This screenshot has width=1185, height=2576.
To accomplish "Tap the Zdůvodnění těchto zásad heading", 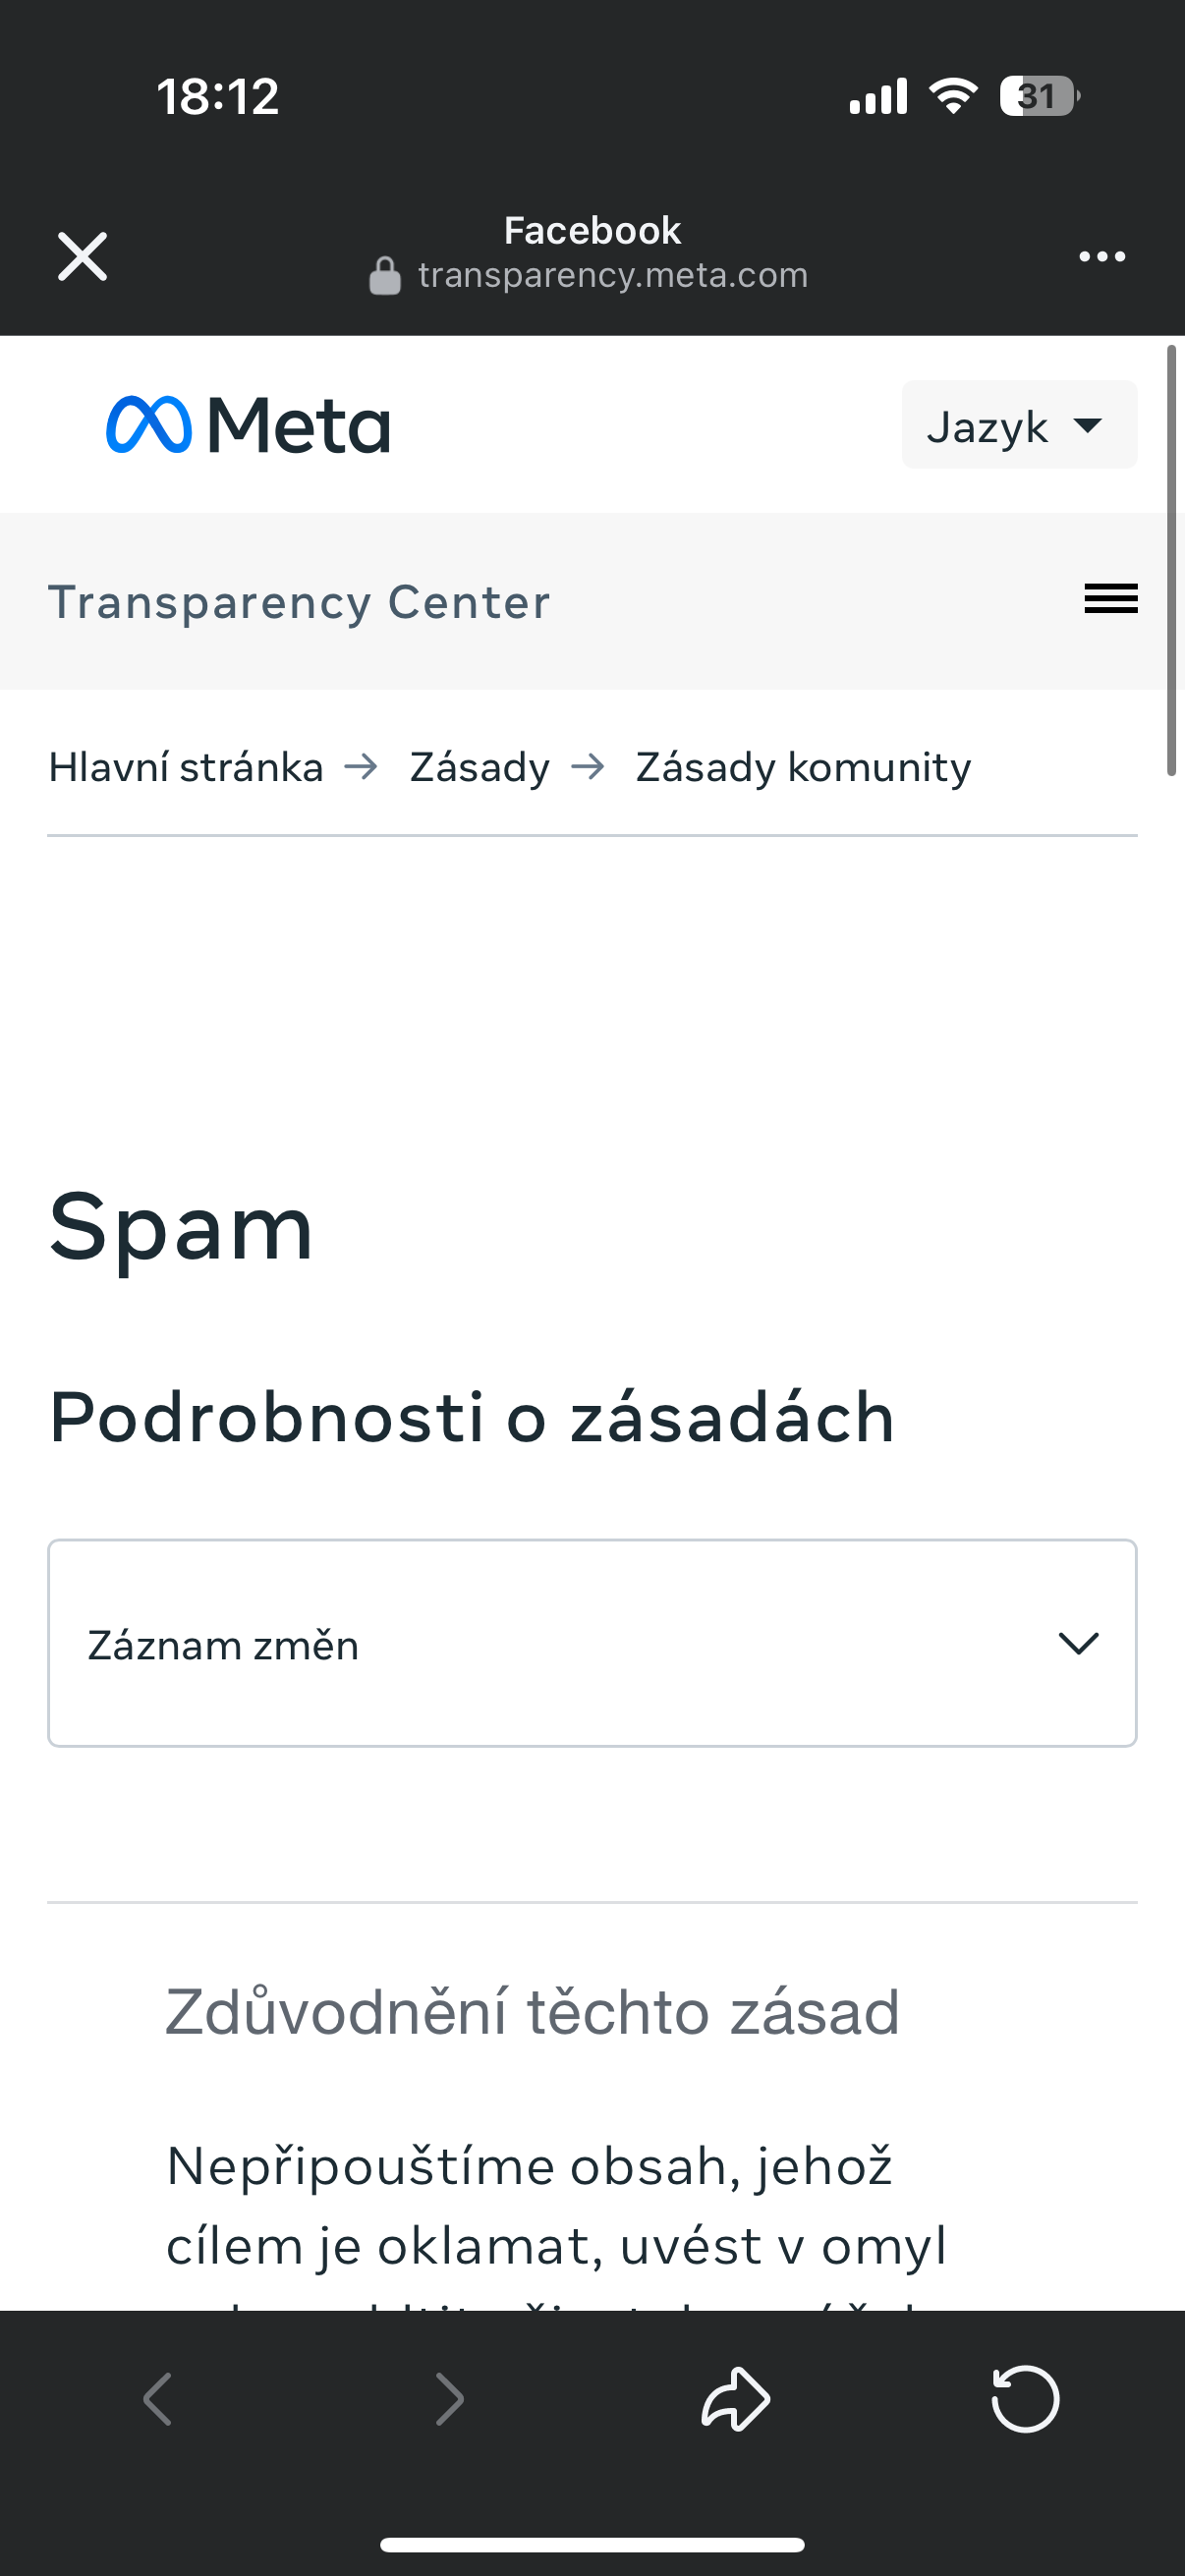I will (x=532, y=2011).
